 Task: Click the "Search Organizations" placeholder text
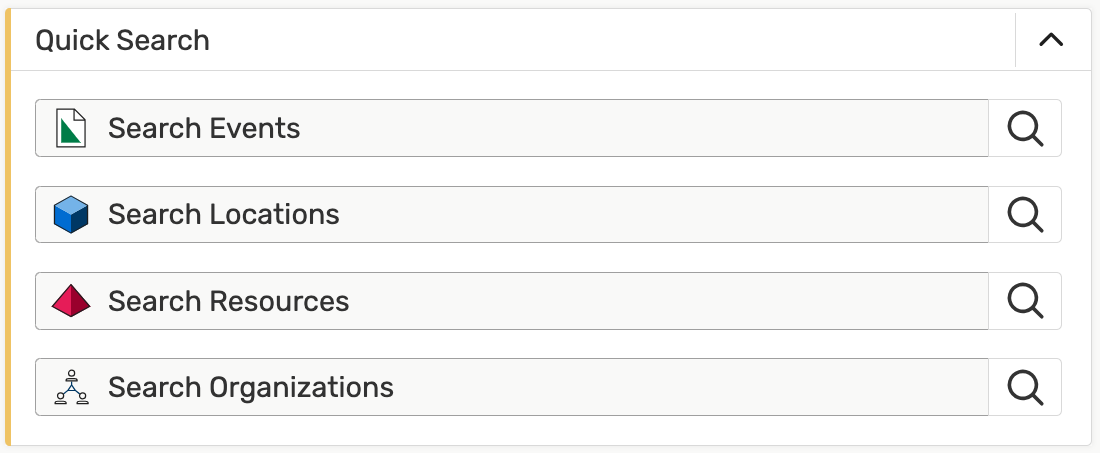[251, 387]
